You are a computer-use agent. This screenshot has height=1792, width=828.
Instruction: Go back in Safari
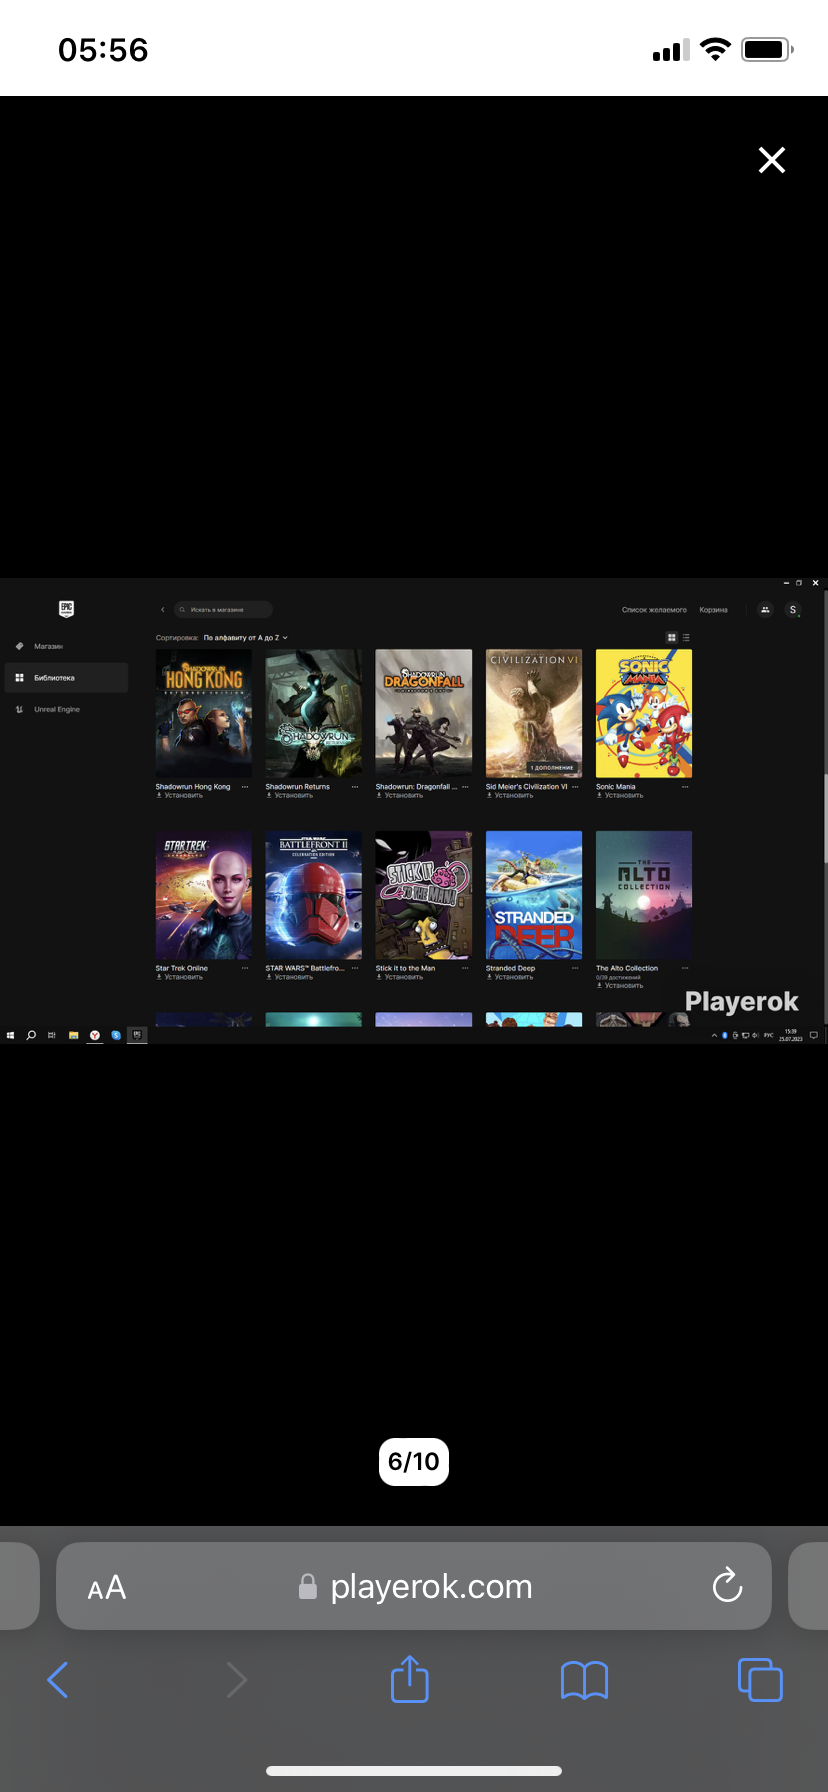click(x=58, y=1680)
